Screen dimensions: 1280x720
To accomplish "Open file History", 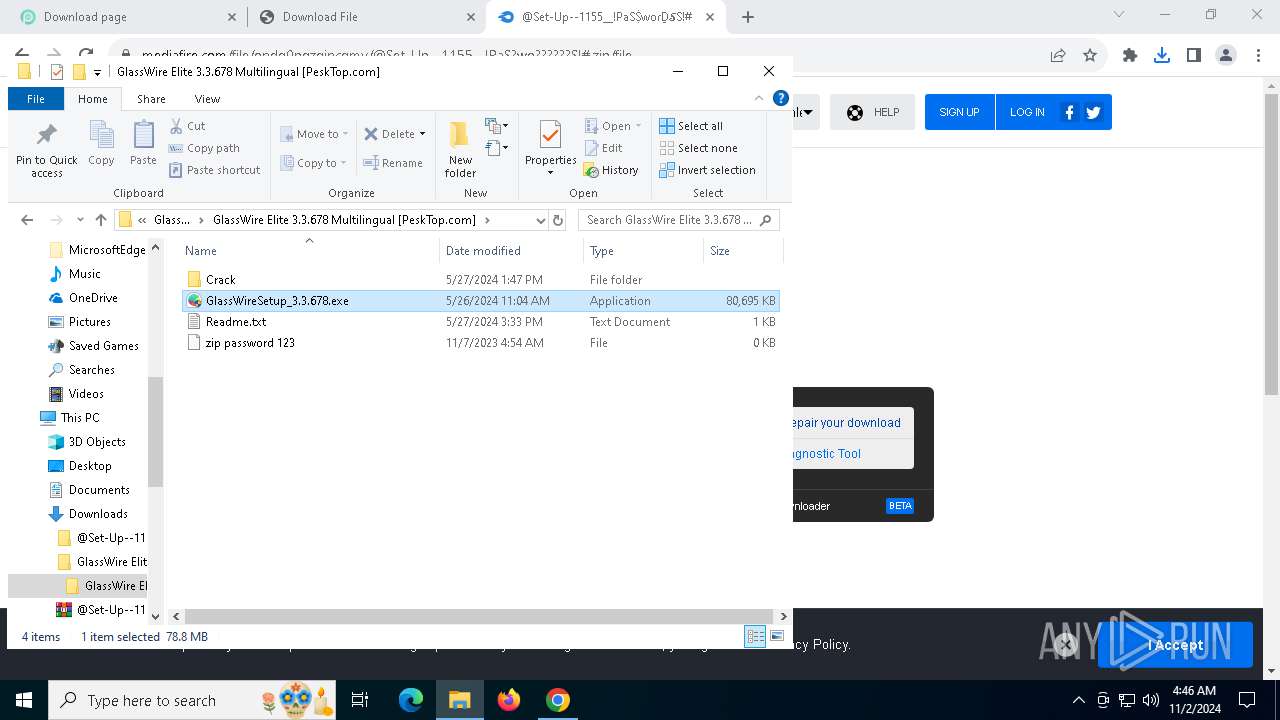I will (611, 170).
